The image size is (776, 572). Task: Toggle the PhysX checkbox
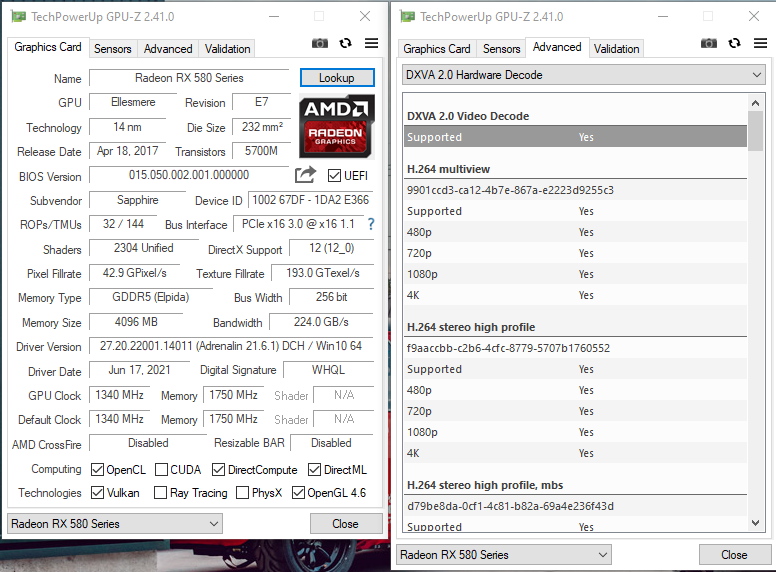[242, 493]
